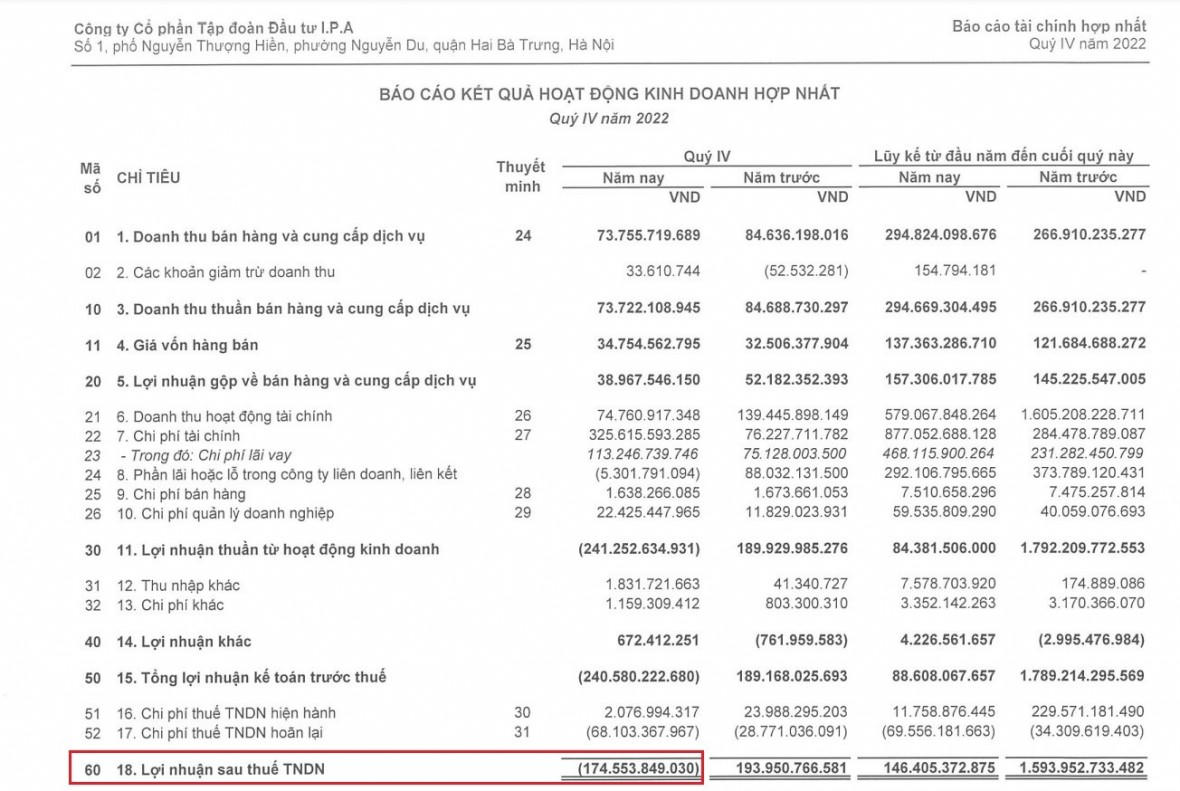Click the gross profit value 38.967.546.150

[x=637, y=381]
